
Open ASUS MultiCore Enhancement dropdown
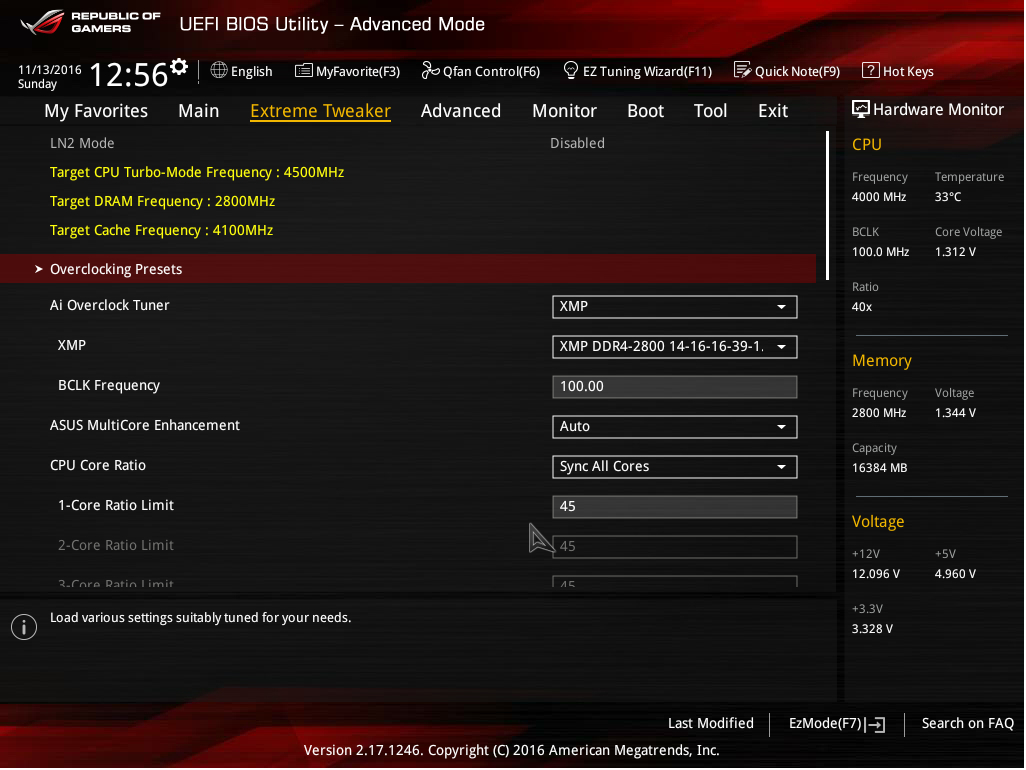click(675, 427)
